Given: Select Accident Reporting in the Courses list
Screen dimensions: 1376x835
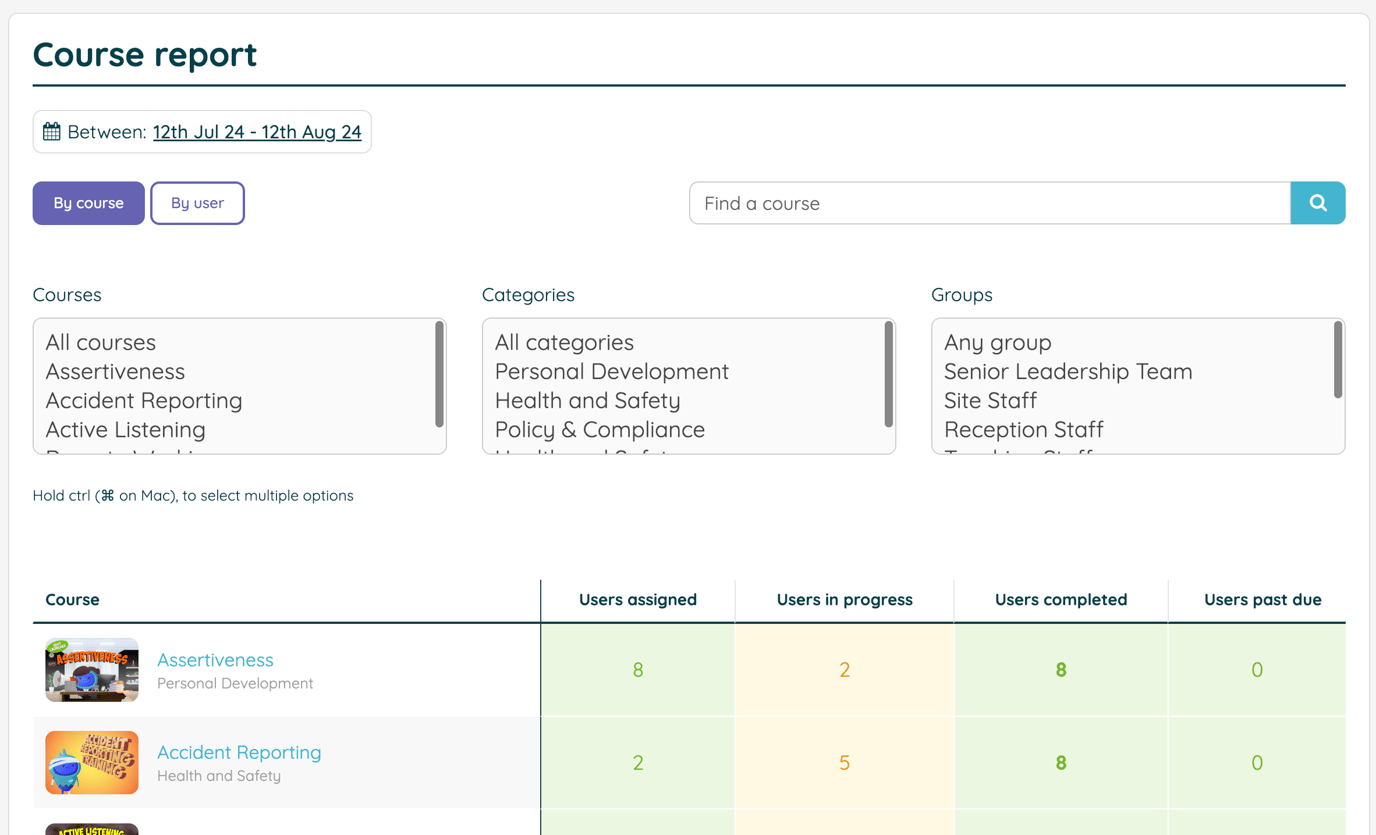Looking at the screenshot, I should point(143,400).
